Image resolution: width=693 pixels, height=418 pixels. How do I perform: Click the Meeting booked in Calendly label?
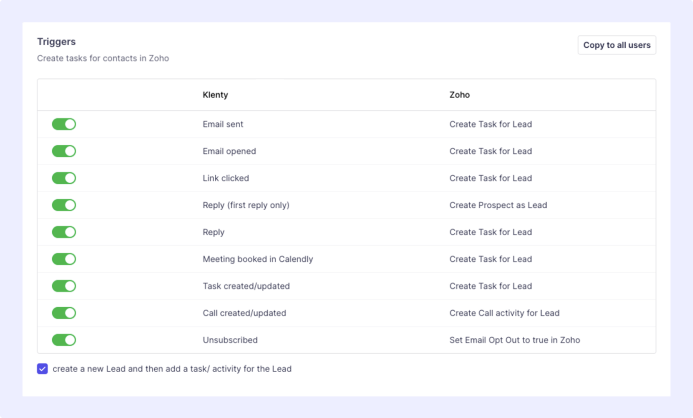[x=257, y=259]
